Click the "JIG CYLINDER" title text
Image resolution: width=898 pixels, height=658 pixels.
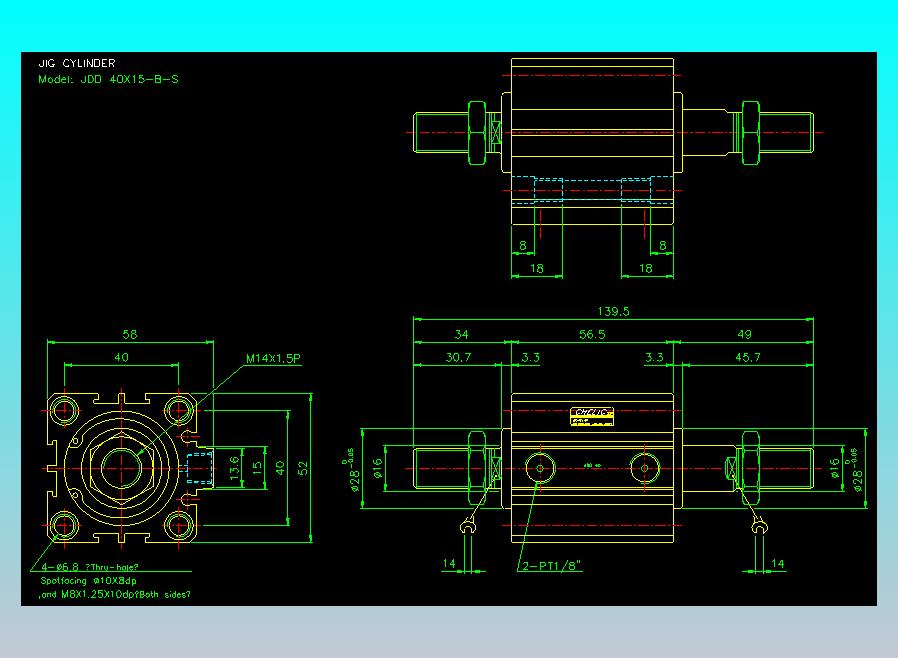[x=77, y=63]
